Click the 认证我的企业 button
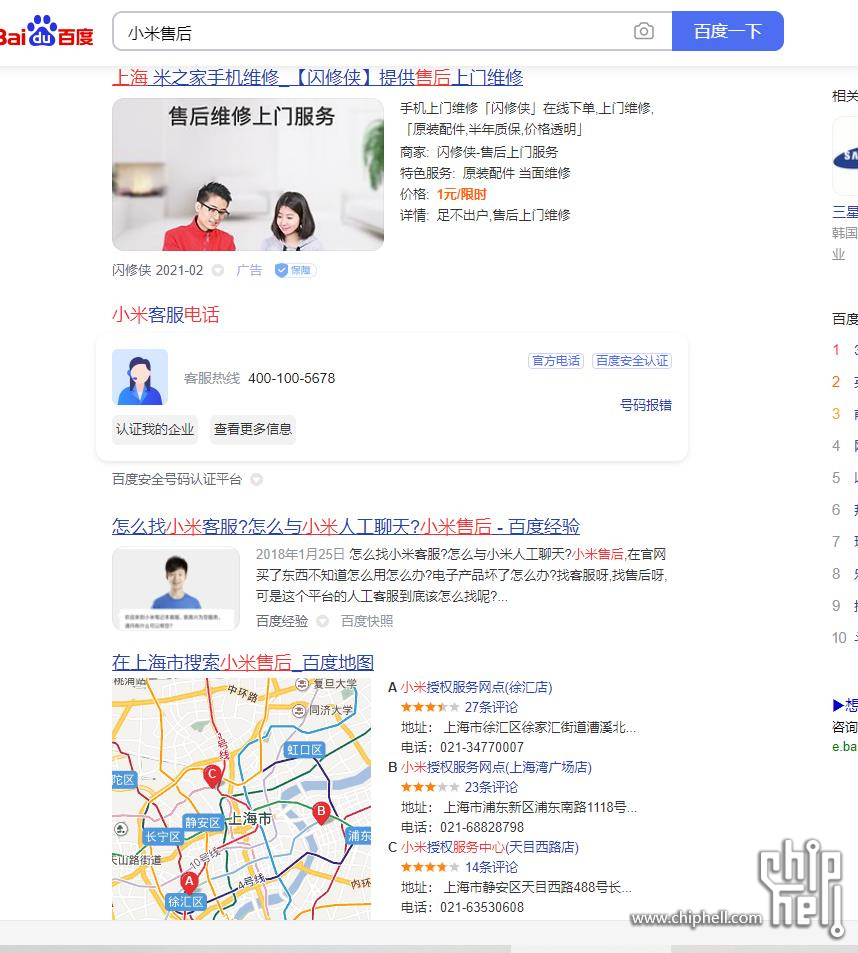The image size is (858, 953). pyautogui.click(x=155, y=429)
